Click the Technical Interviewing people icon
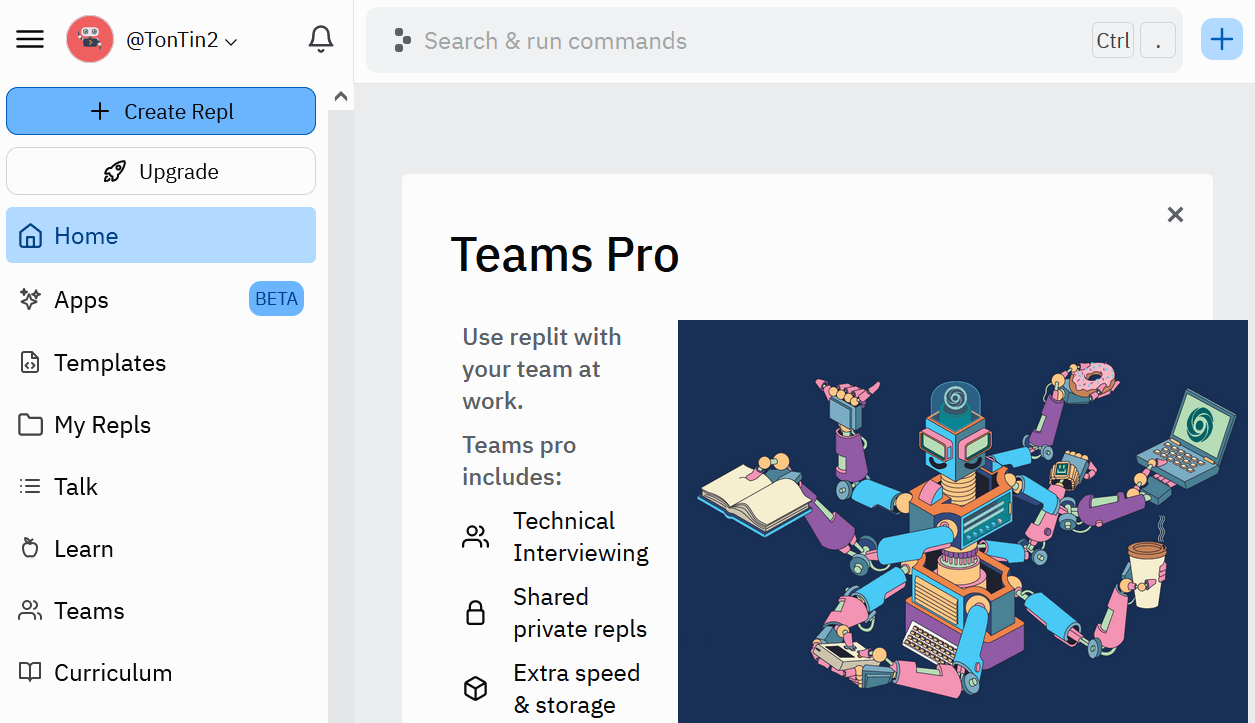The image size is (1255, 723). point(476,537)
